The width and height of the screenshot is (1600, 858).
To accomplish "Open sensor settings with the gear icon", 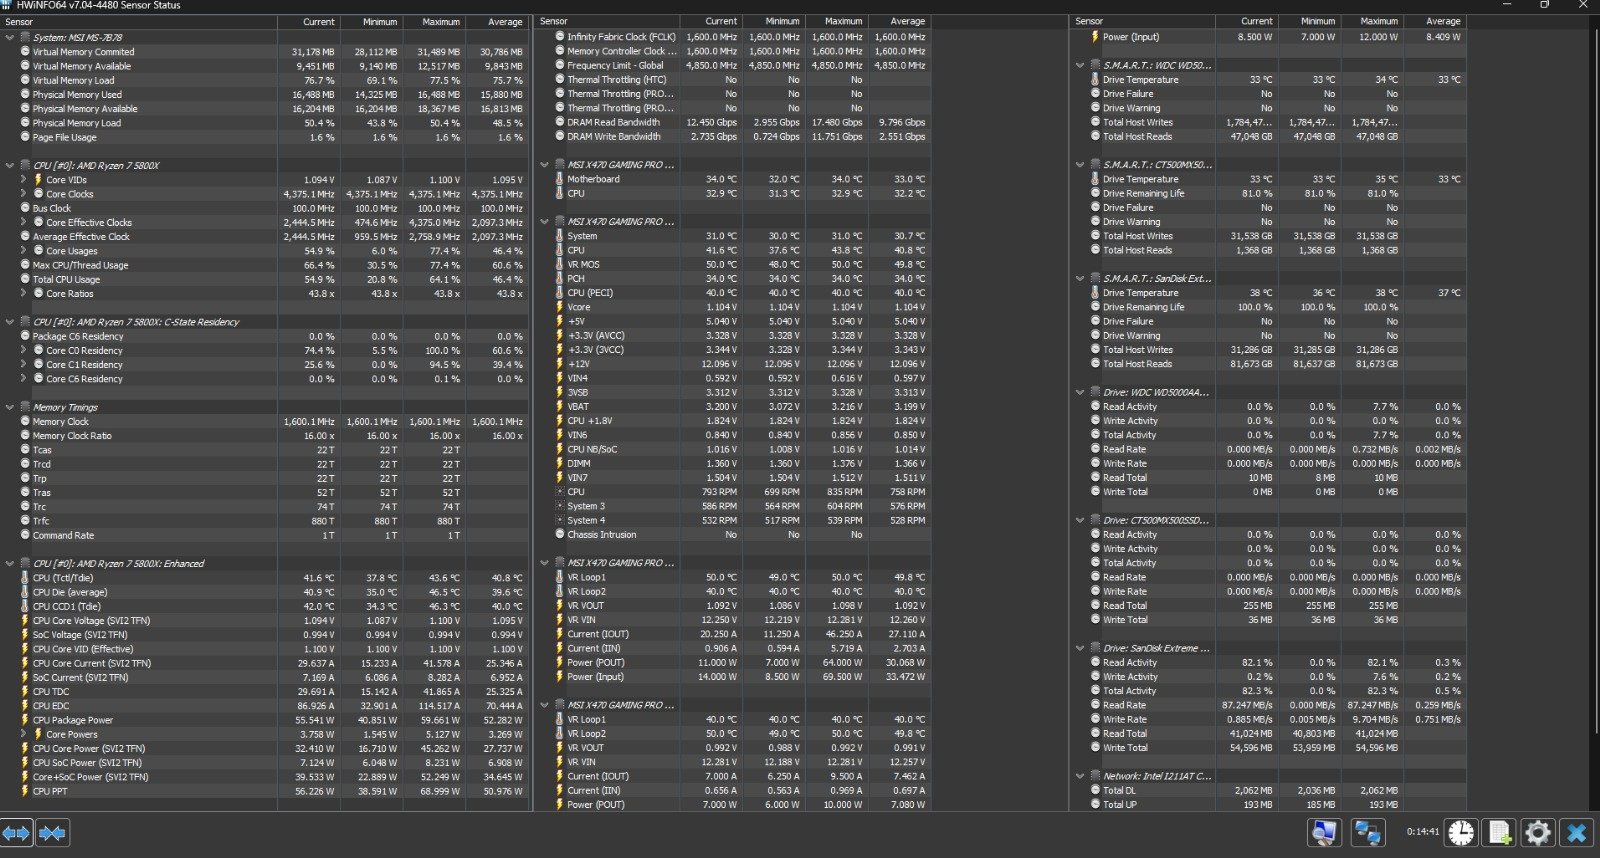I will click(1538, 832).
